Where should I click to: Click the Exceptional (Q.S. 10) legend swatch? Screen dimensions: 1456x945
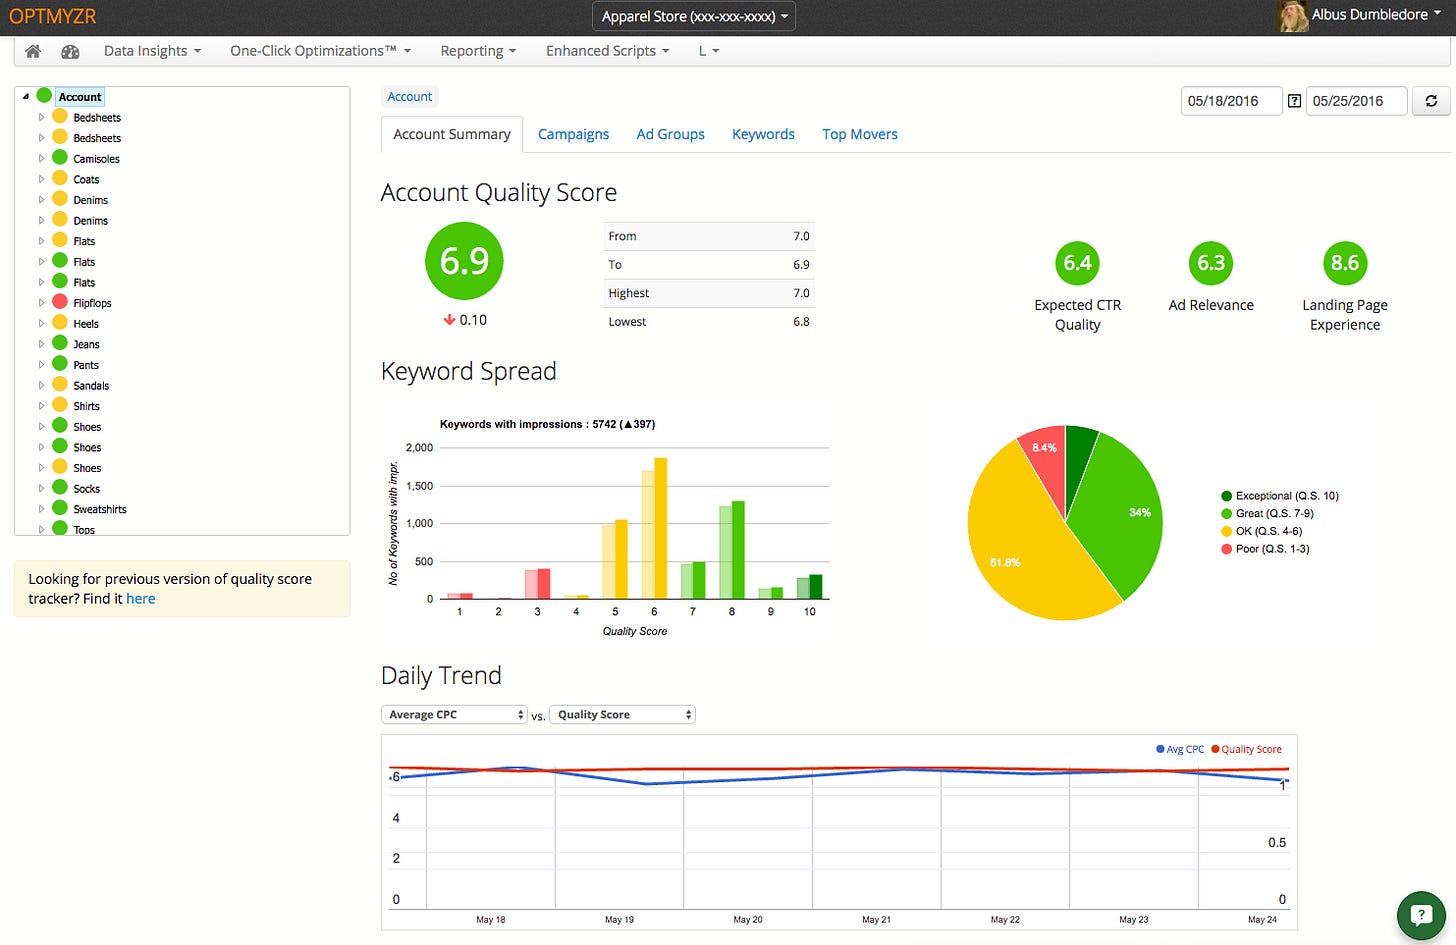[x=1227, y=496]
